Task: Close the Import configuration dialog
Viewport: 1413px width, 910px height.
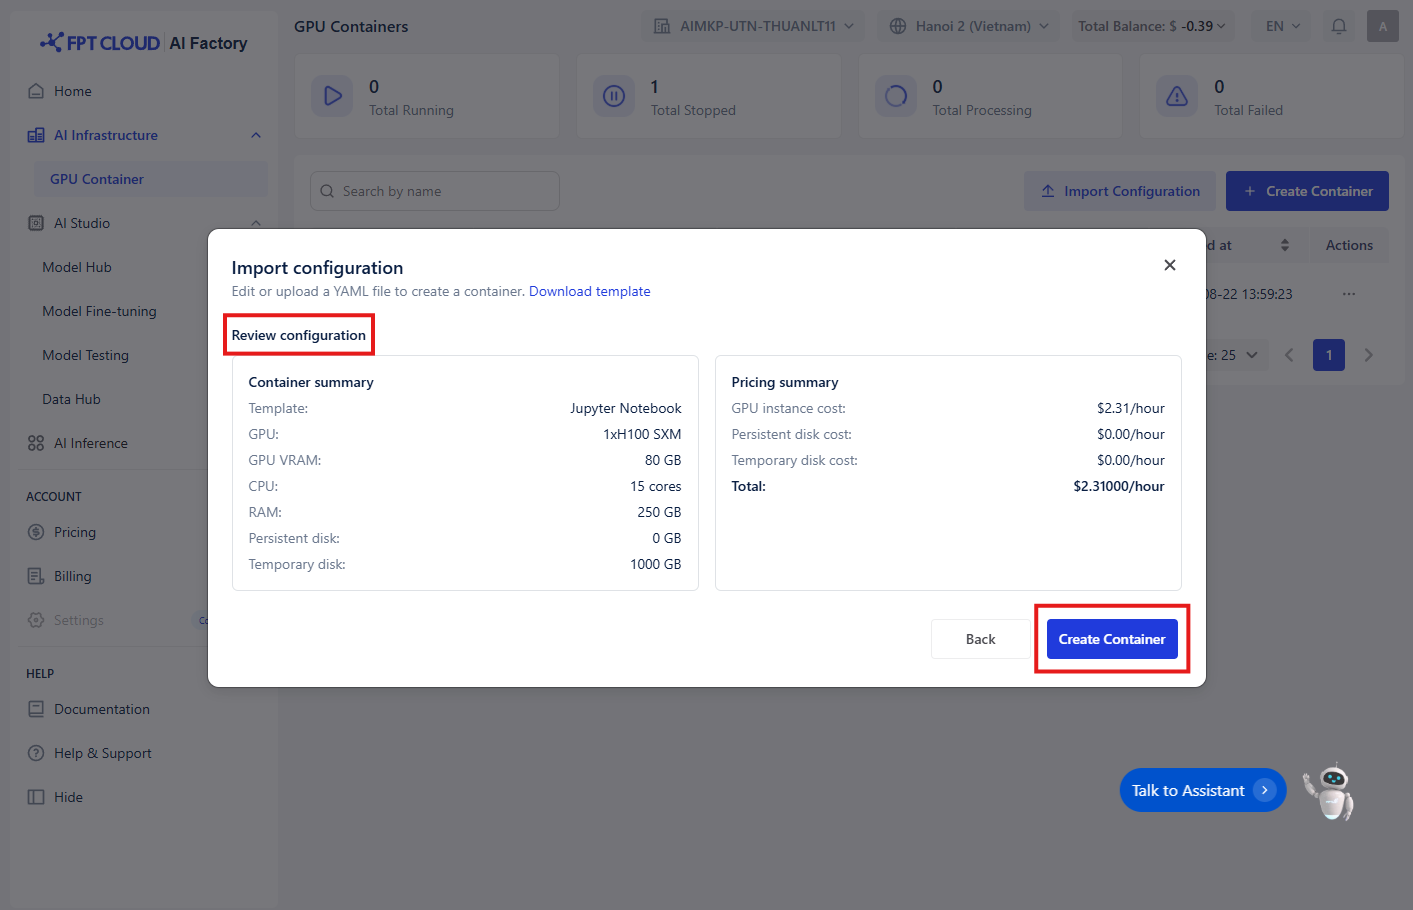Action: point(1170,265)
